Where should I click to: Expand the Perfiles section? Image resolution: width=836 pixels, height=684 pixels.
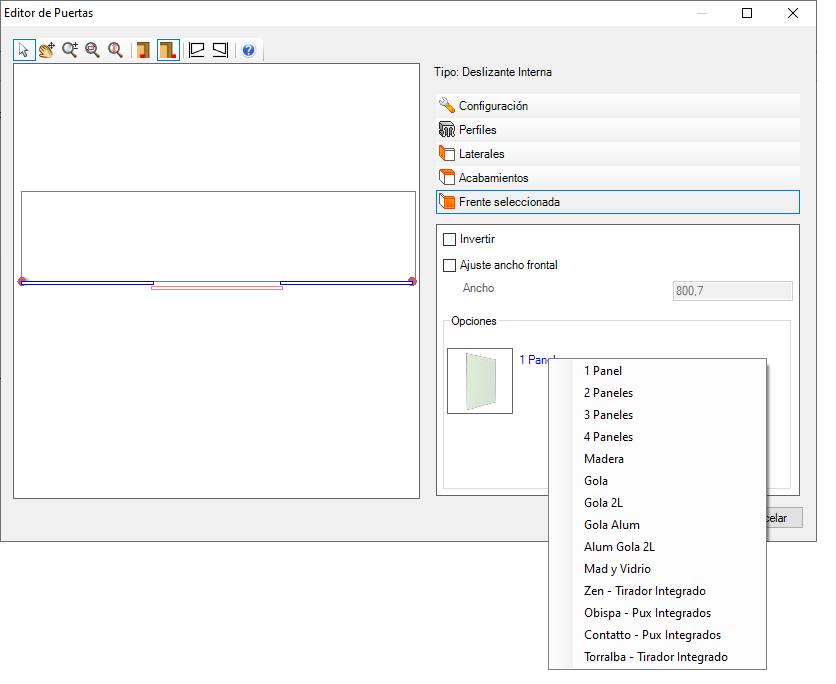[618, 130]
